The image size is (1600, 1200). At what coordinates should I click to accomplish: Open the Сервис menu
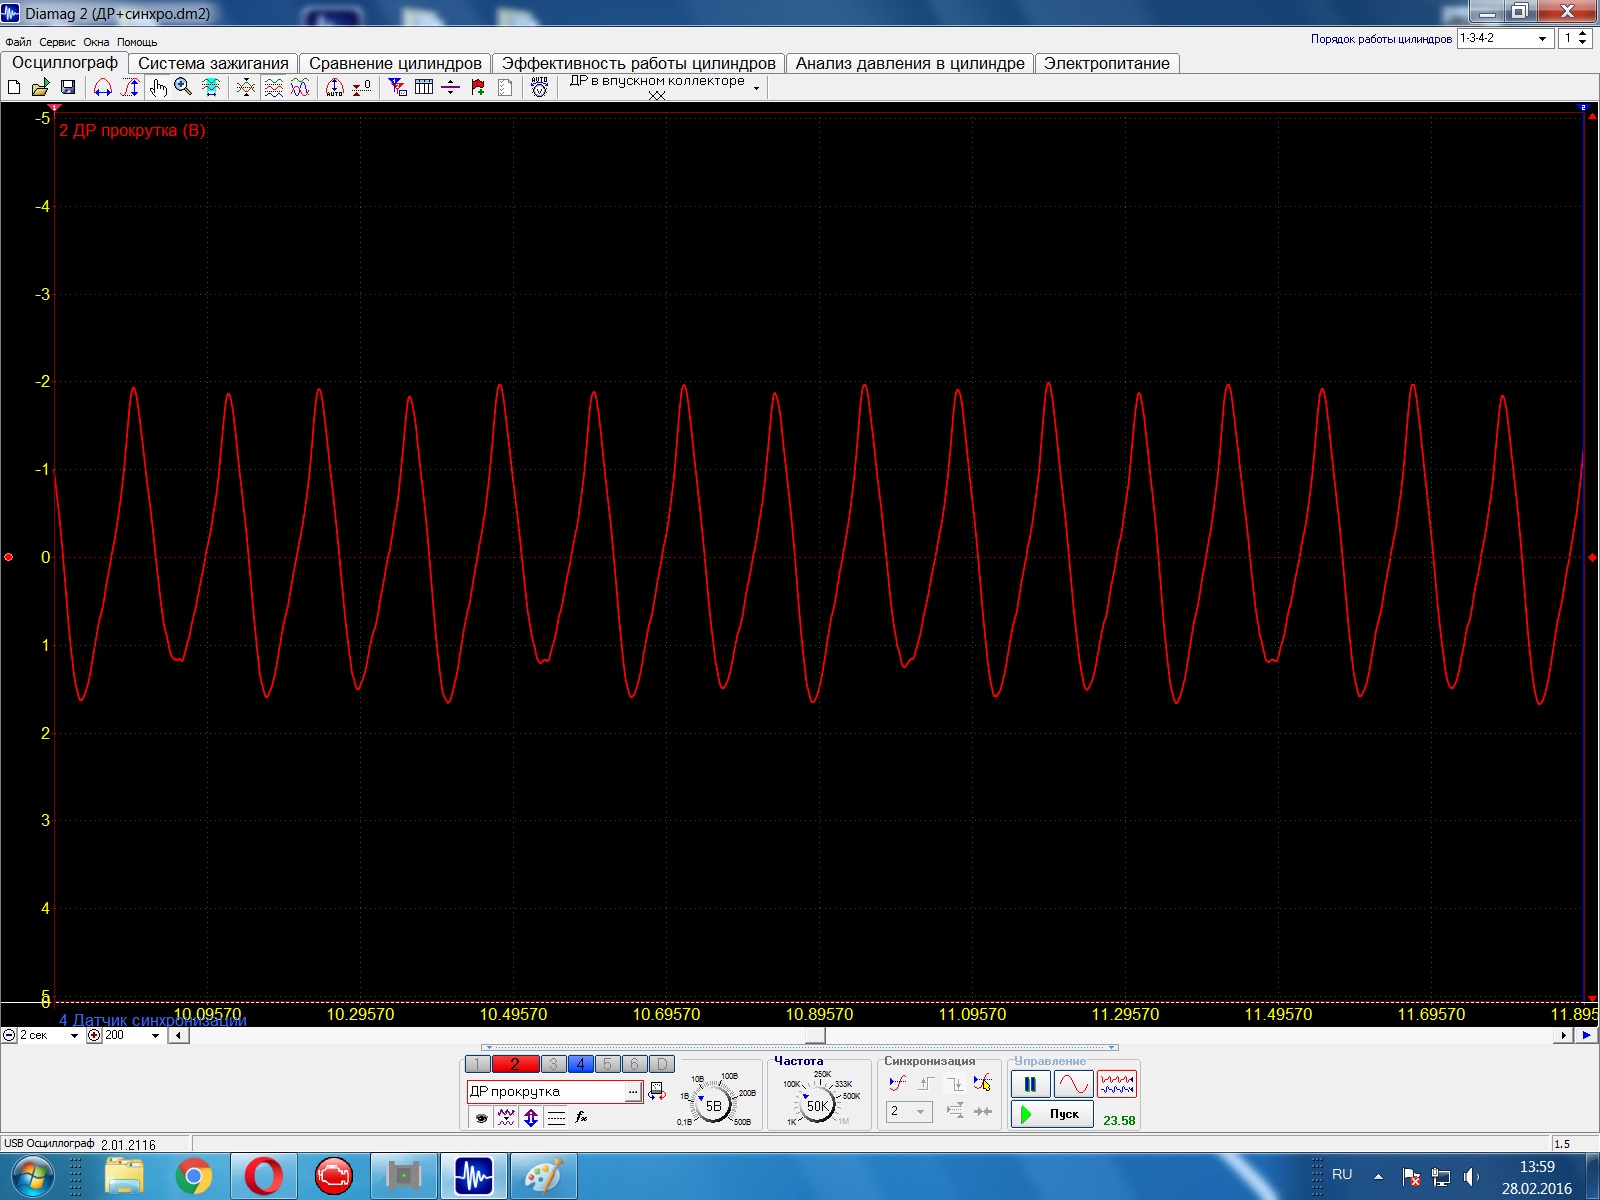tap(57, 42)
